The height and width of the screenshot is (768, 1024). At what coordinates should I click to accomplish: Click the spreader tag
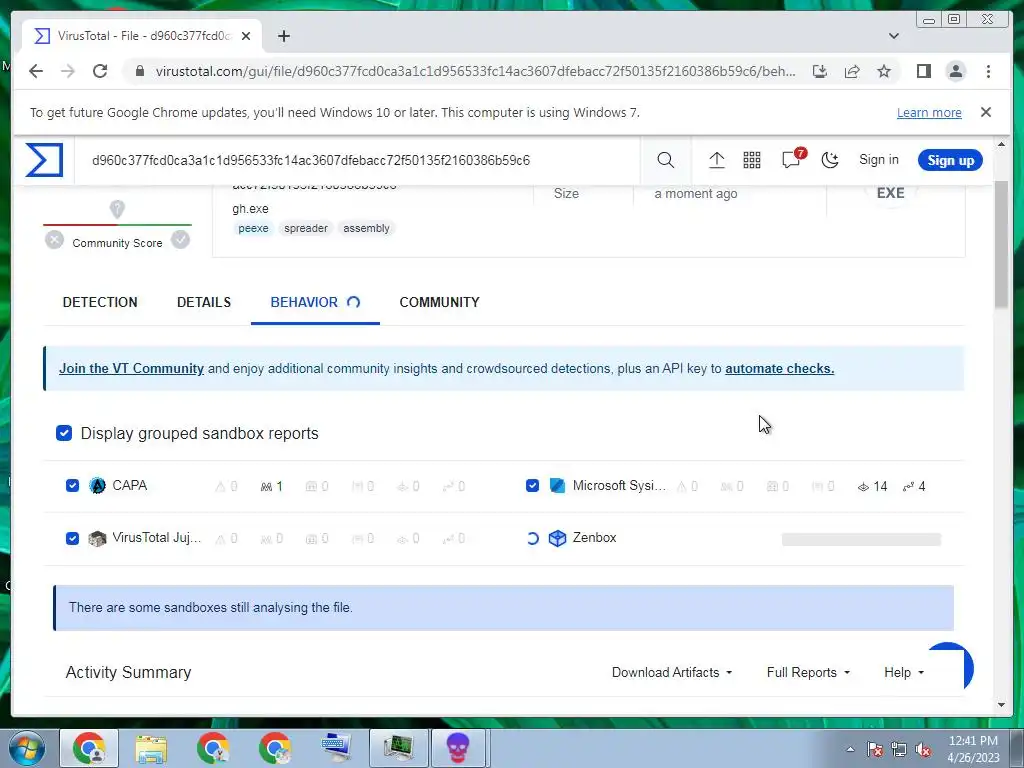click(x=306, y=228)
